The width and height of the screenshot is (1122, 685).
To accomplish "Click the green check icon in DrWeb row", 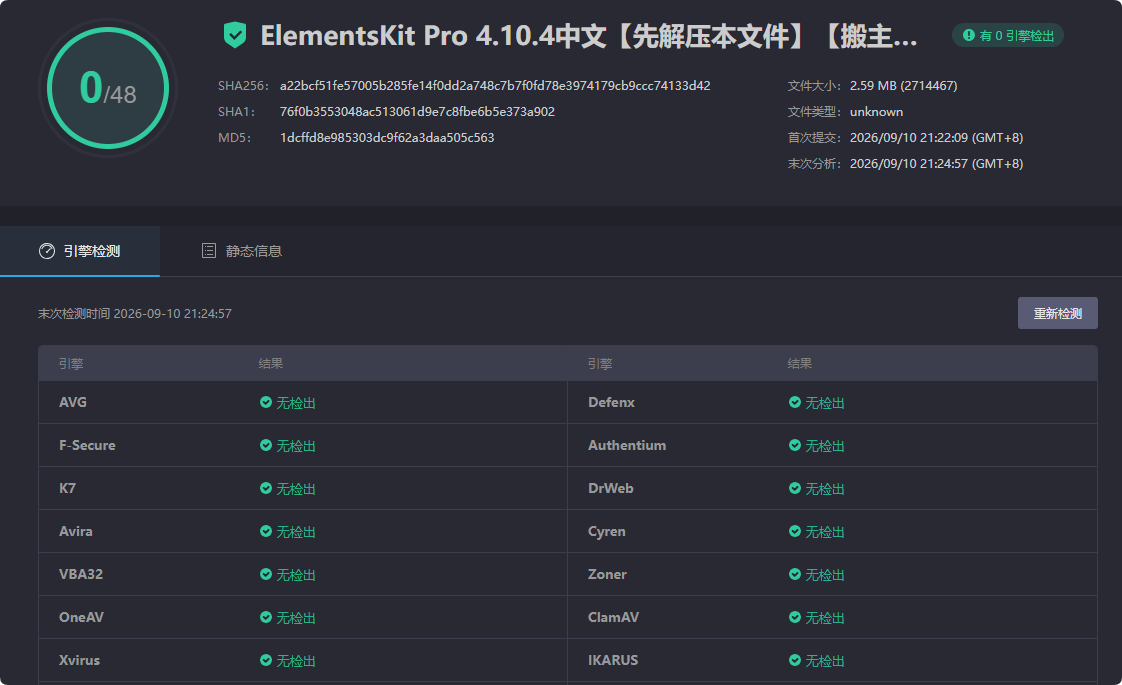I will (x=794, y=488).
